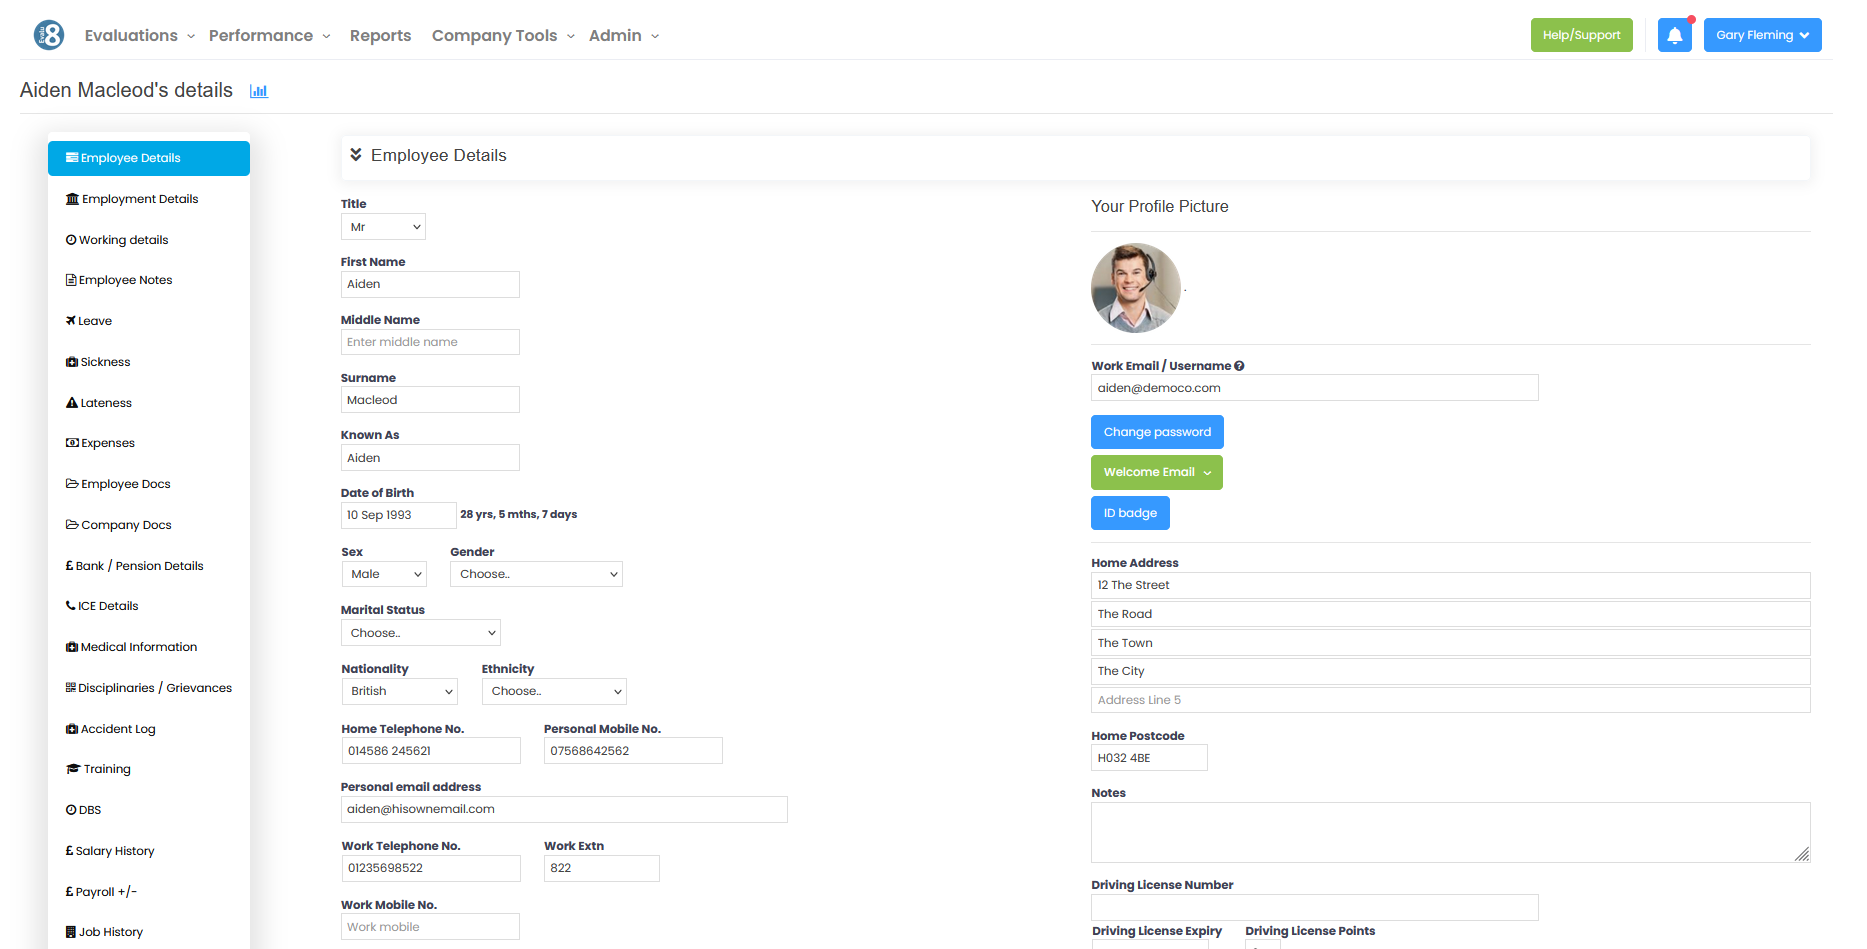
Task: View the Expenses section
Action: click(x=106, y=442)
